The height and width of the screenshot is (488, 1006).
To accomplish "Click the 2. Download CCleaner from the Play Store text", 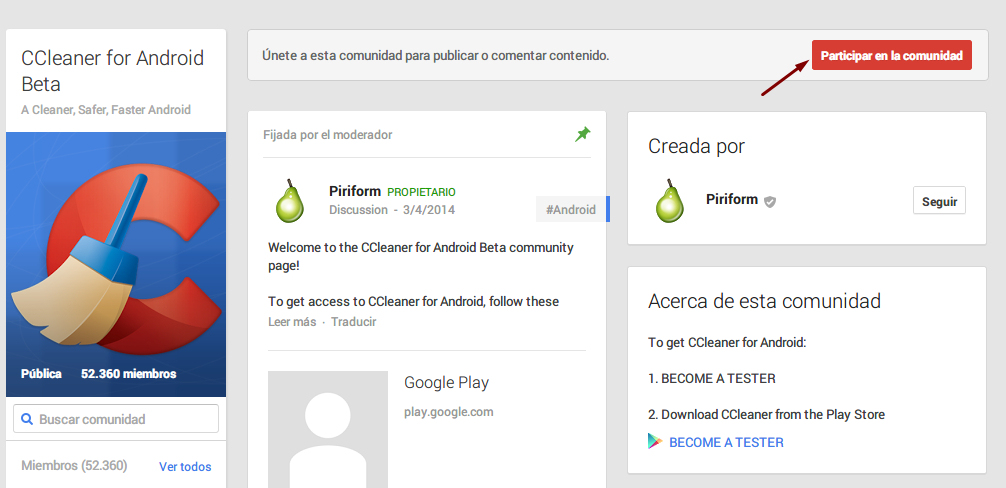I will pyautogui.click(x=766, y=414).
